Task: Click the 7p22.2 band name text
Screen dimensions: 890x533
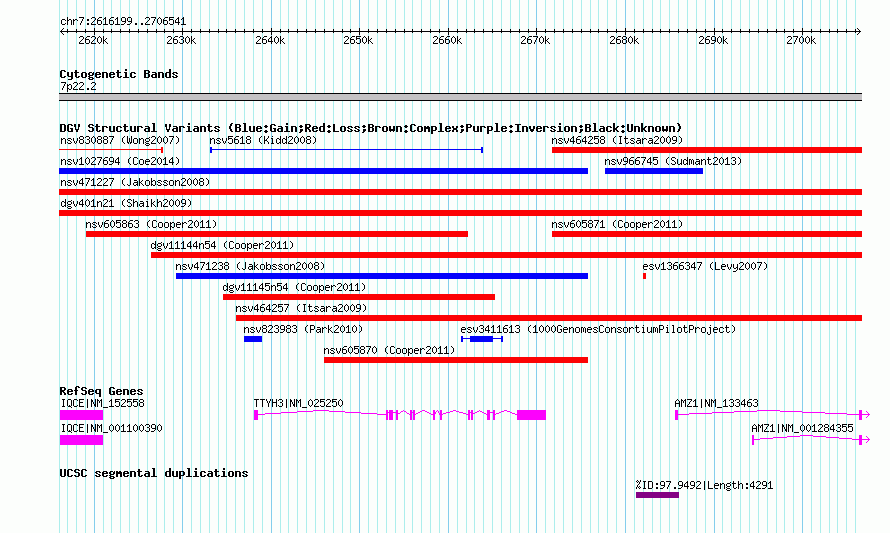Action: [78, 86]
